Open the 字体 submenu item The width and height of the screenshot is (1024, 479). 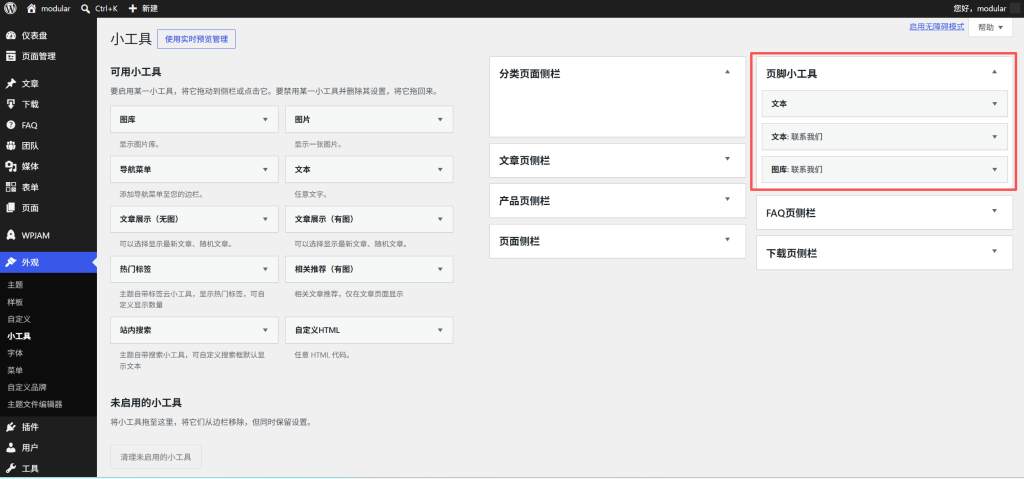(x=16, y=353)
